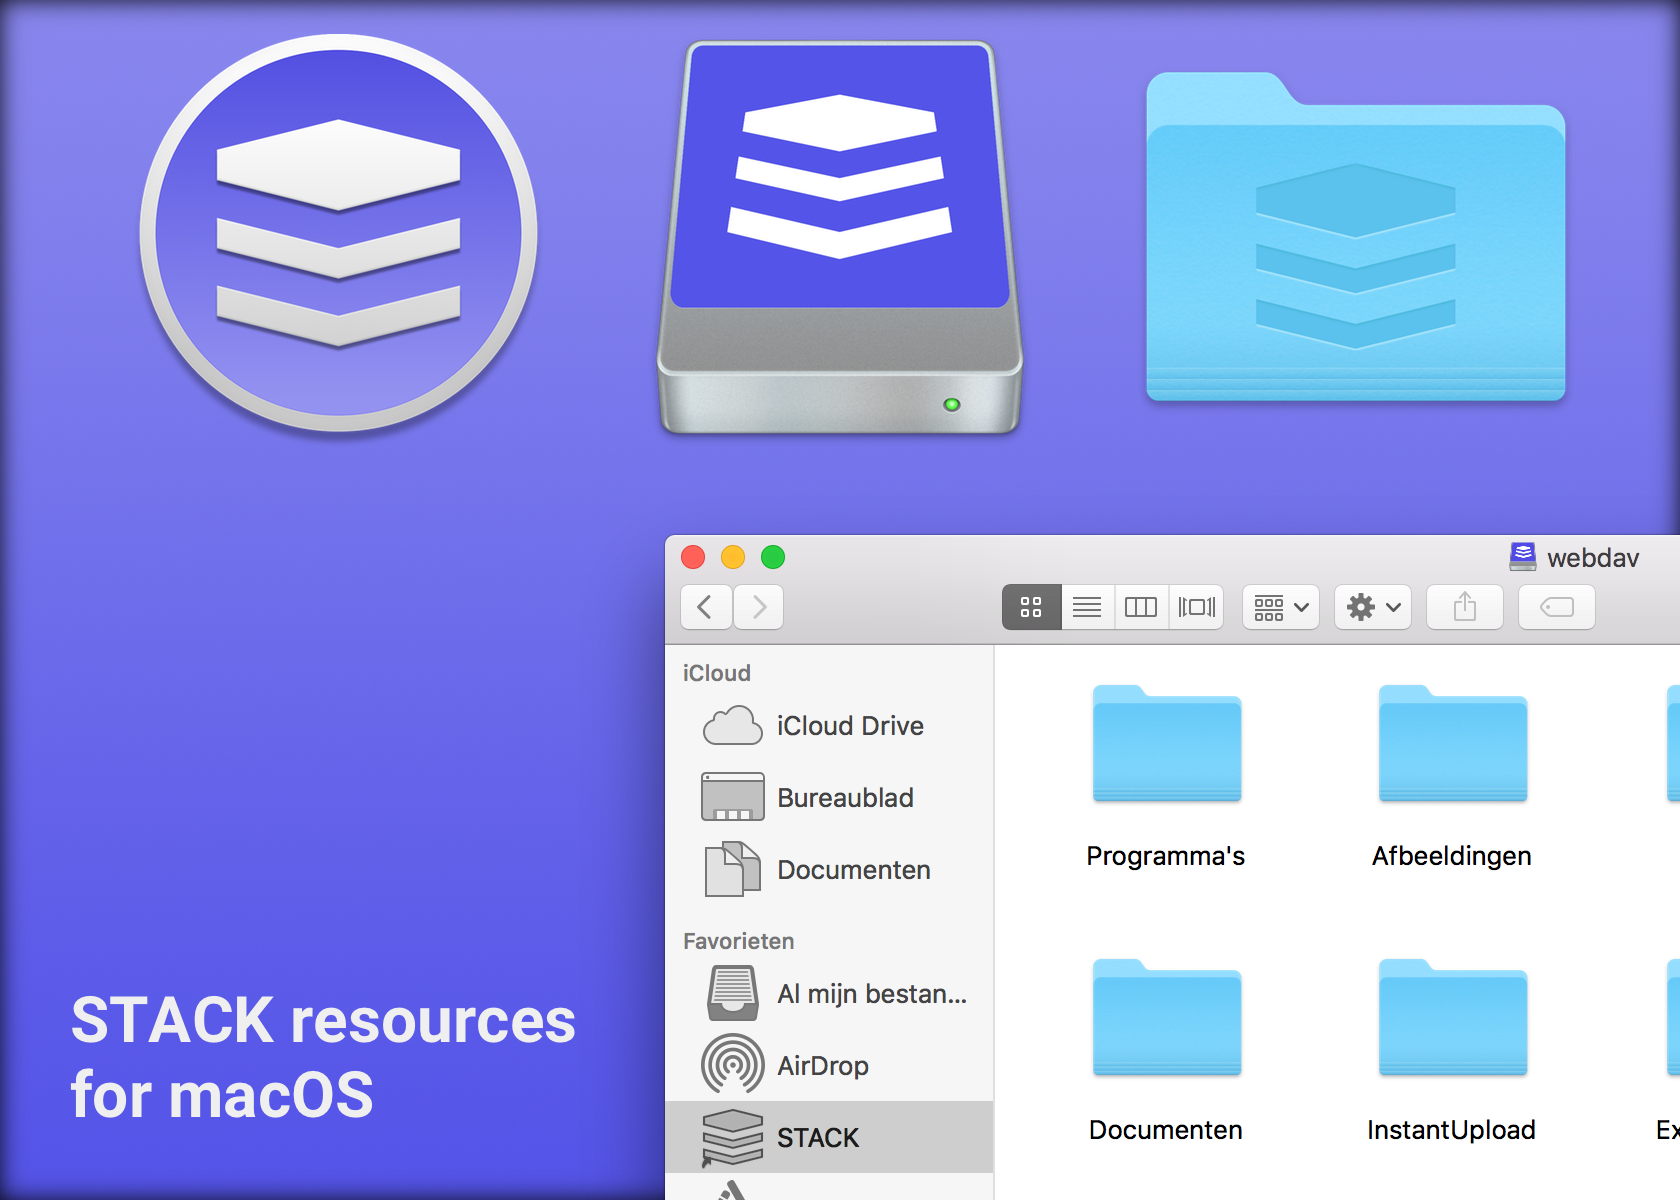Click the circular STACK app logo
The height and width of the screenshot is (1200, 1680).
[x=340, y=235]
